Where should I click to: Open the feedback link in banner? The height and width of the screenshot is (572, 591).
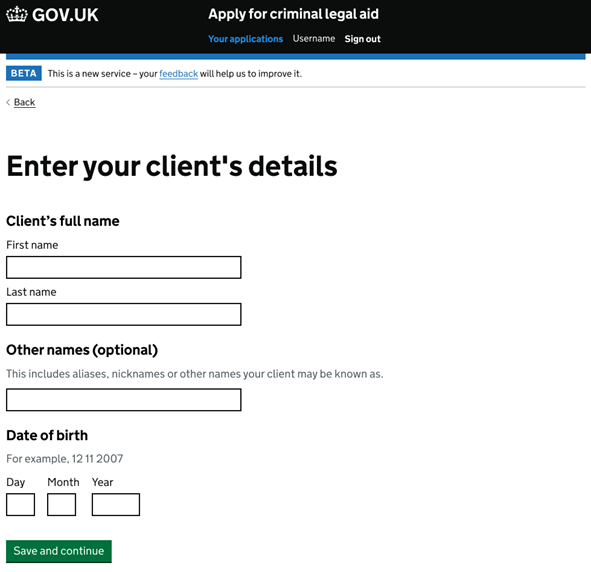coord(178,74)
